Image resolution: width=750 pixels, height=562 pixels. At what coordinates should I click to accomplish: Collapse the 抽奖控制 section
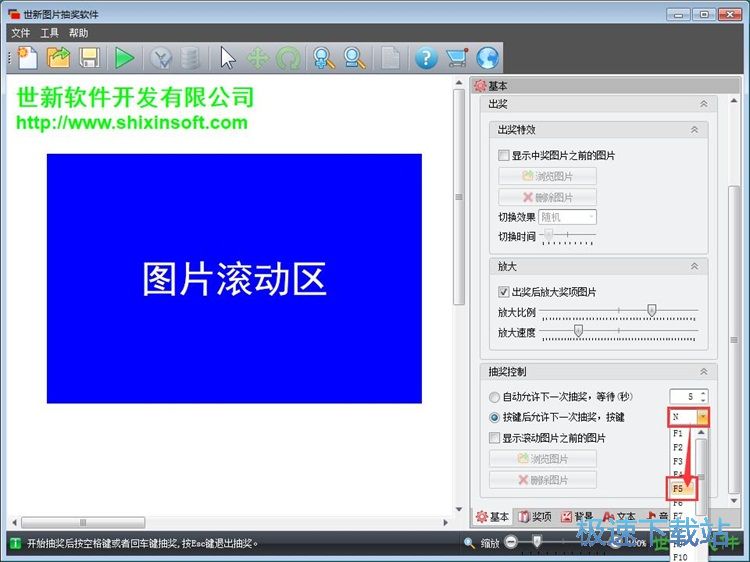(x=704, y=372)
